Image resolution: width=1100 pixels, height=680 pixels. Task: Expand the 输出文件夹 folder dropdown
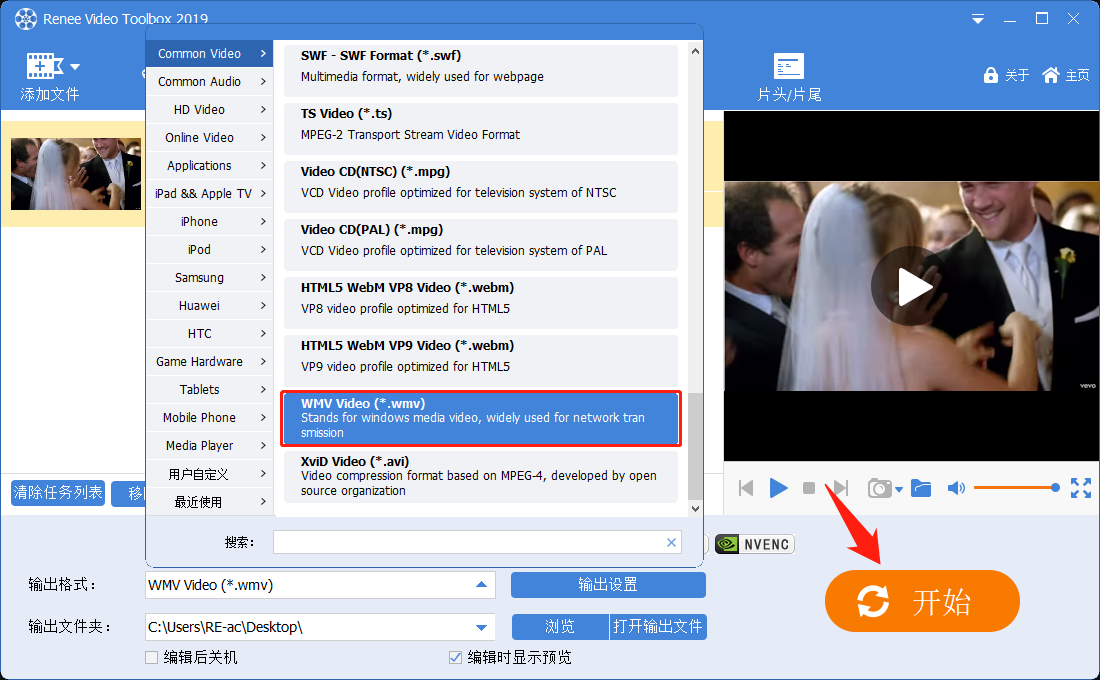(481, 627)
